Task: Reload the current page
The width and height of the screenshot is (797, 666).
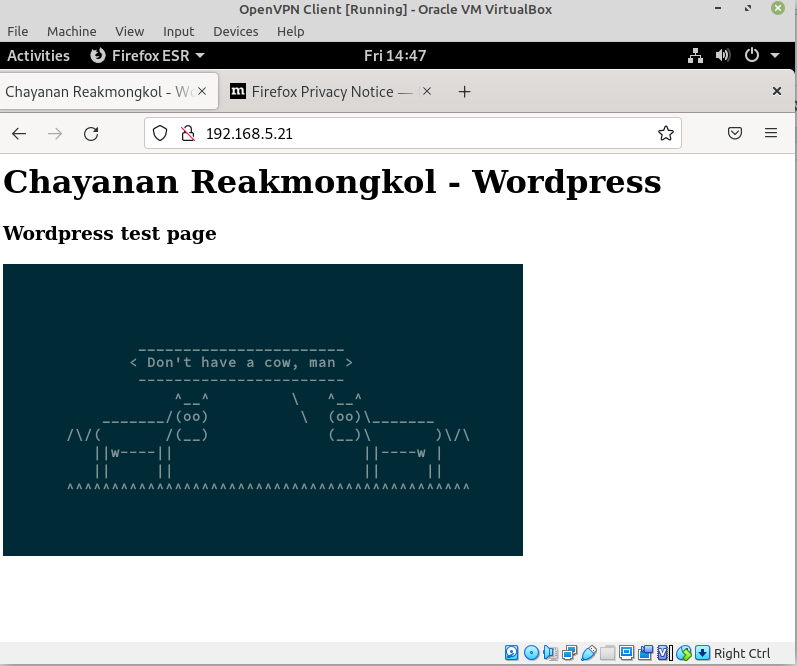Action: coord(91,134)
